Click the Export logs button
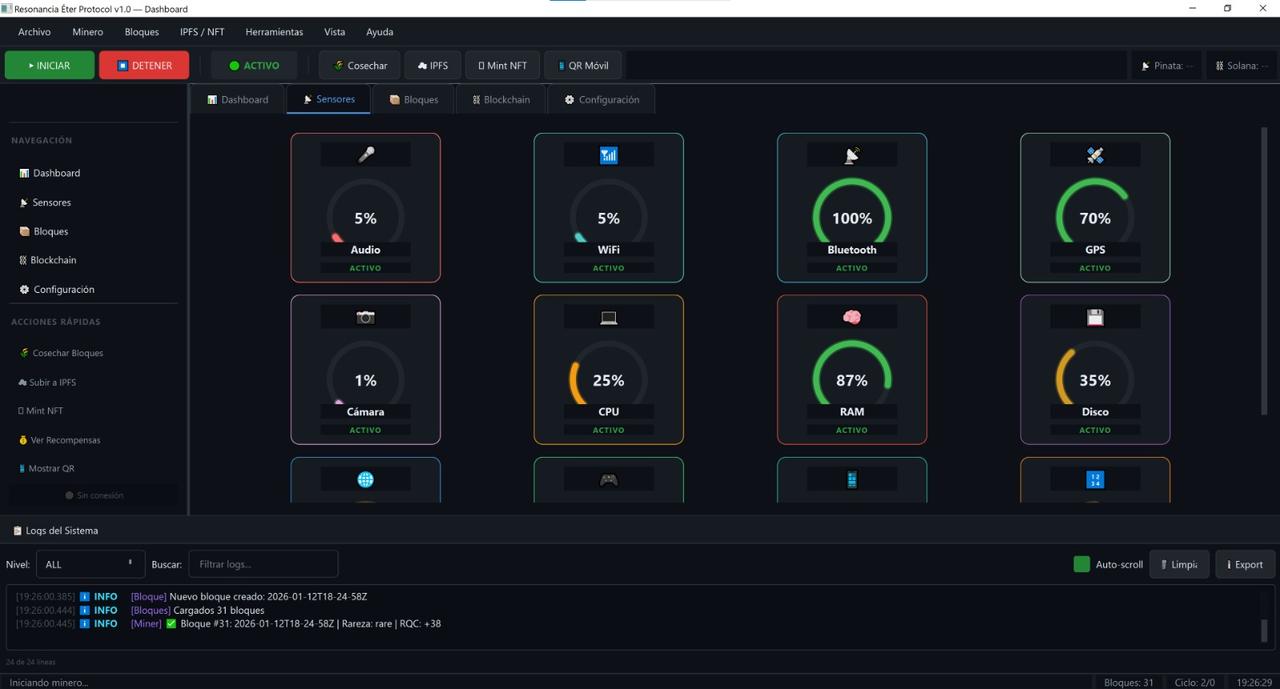1280x689 pixels. coord(1245,564)
